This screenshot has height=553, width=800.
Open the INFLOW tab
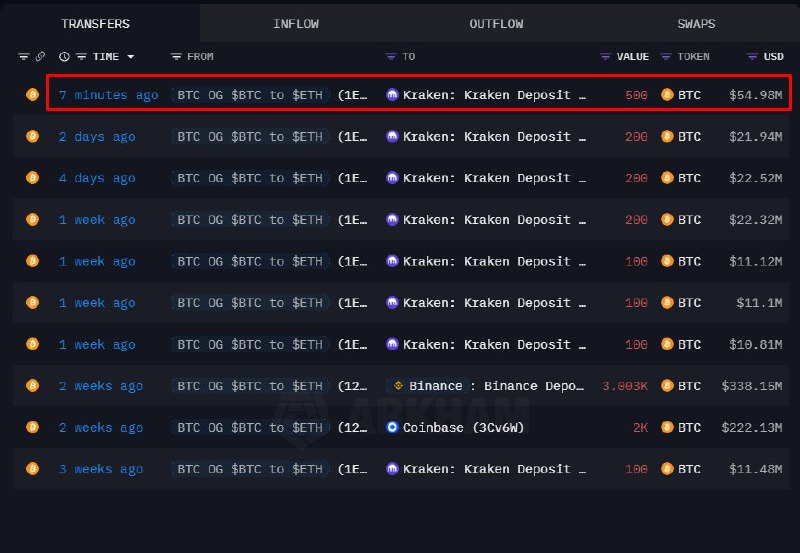click(x=296, y=24)
